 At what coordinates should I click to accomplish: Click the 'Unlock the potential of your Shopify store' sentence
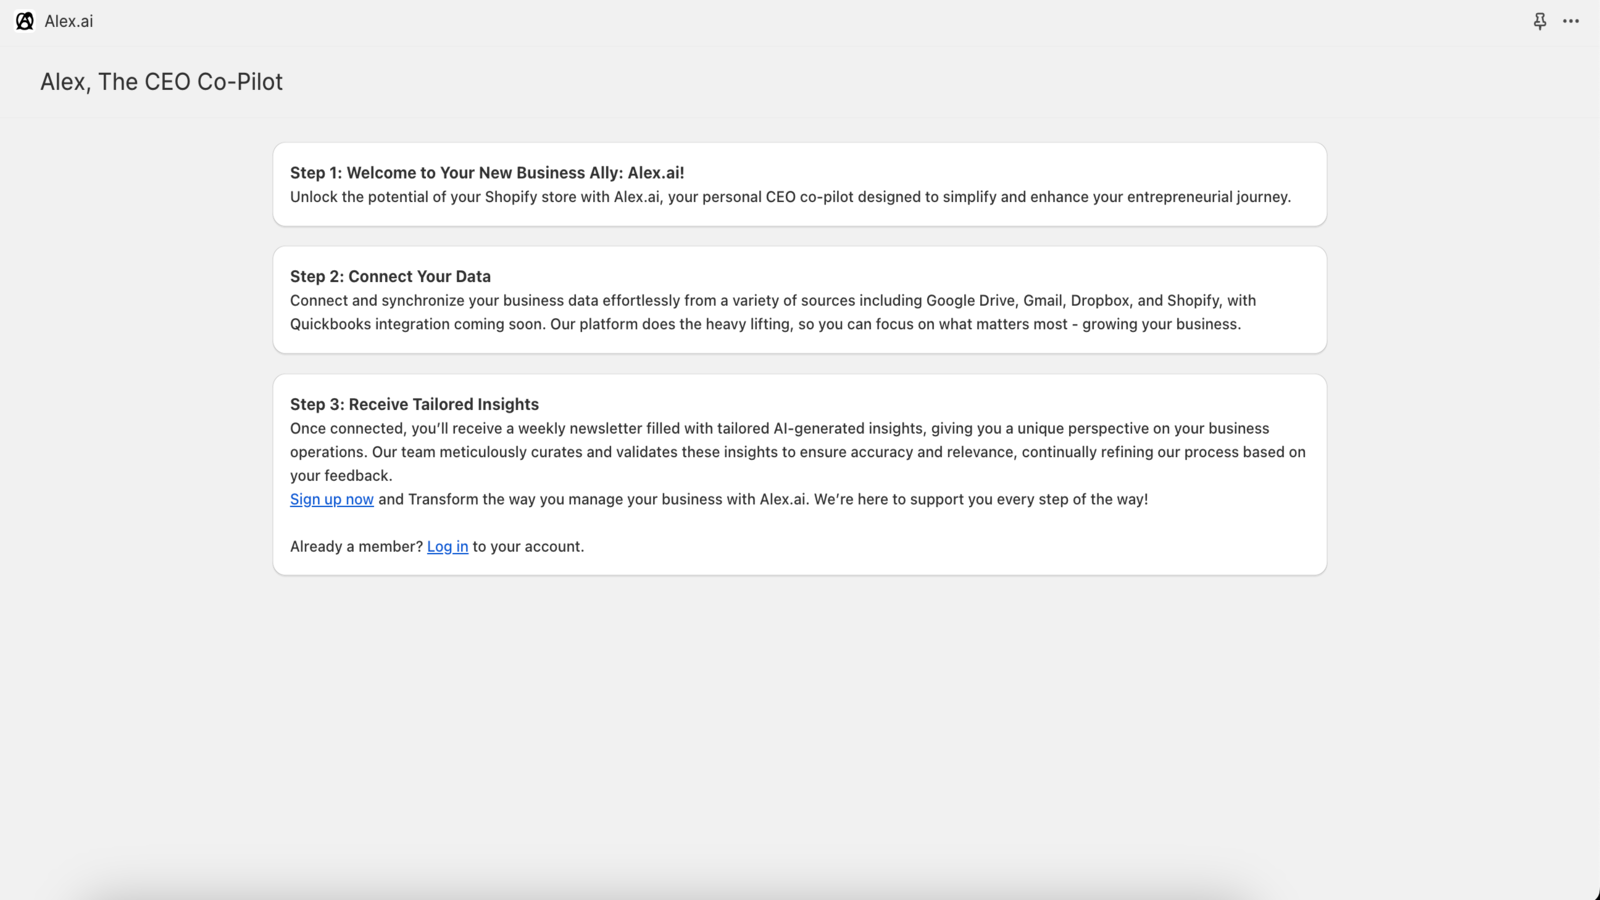(x=790, y=197)
